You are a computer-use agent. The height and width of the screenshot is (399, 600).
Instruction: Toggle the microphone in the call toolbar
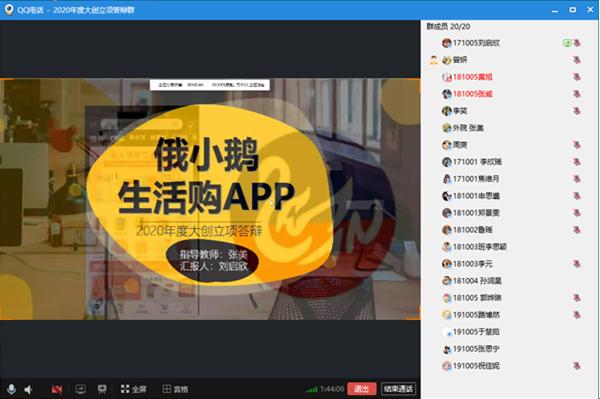(x=11, y=389)
